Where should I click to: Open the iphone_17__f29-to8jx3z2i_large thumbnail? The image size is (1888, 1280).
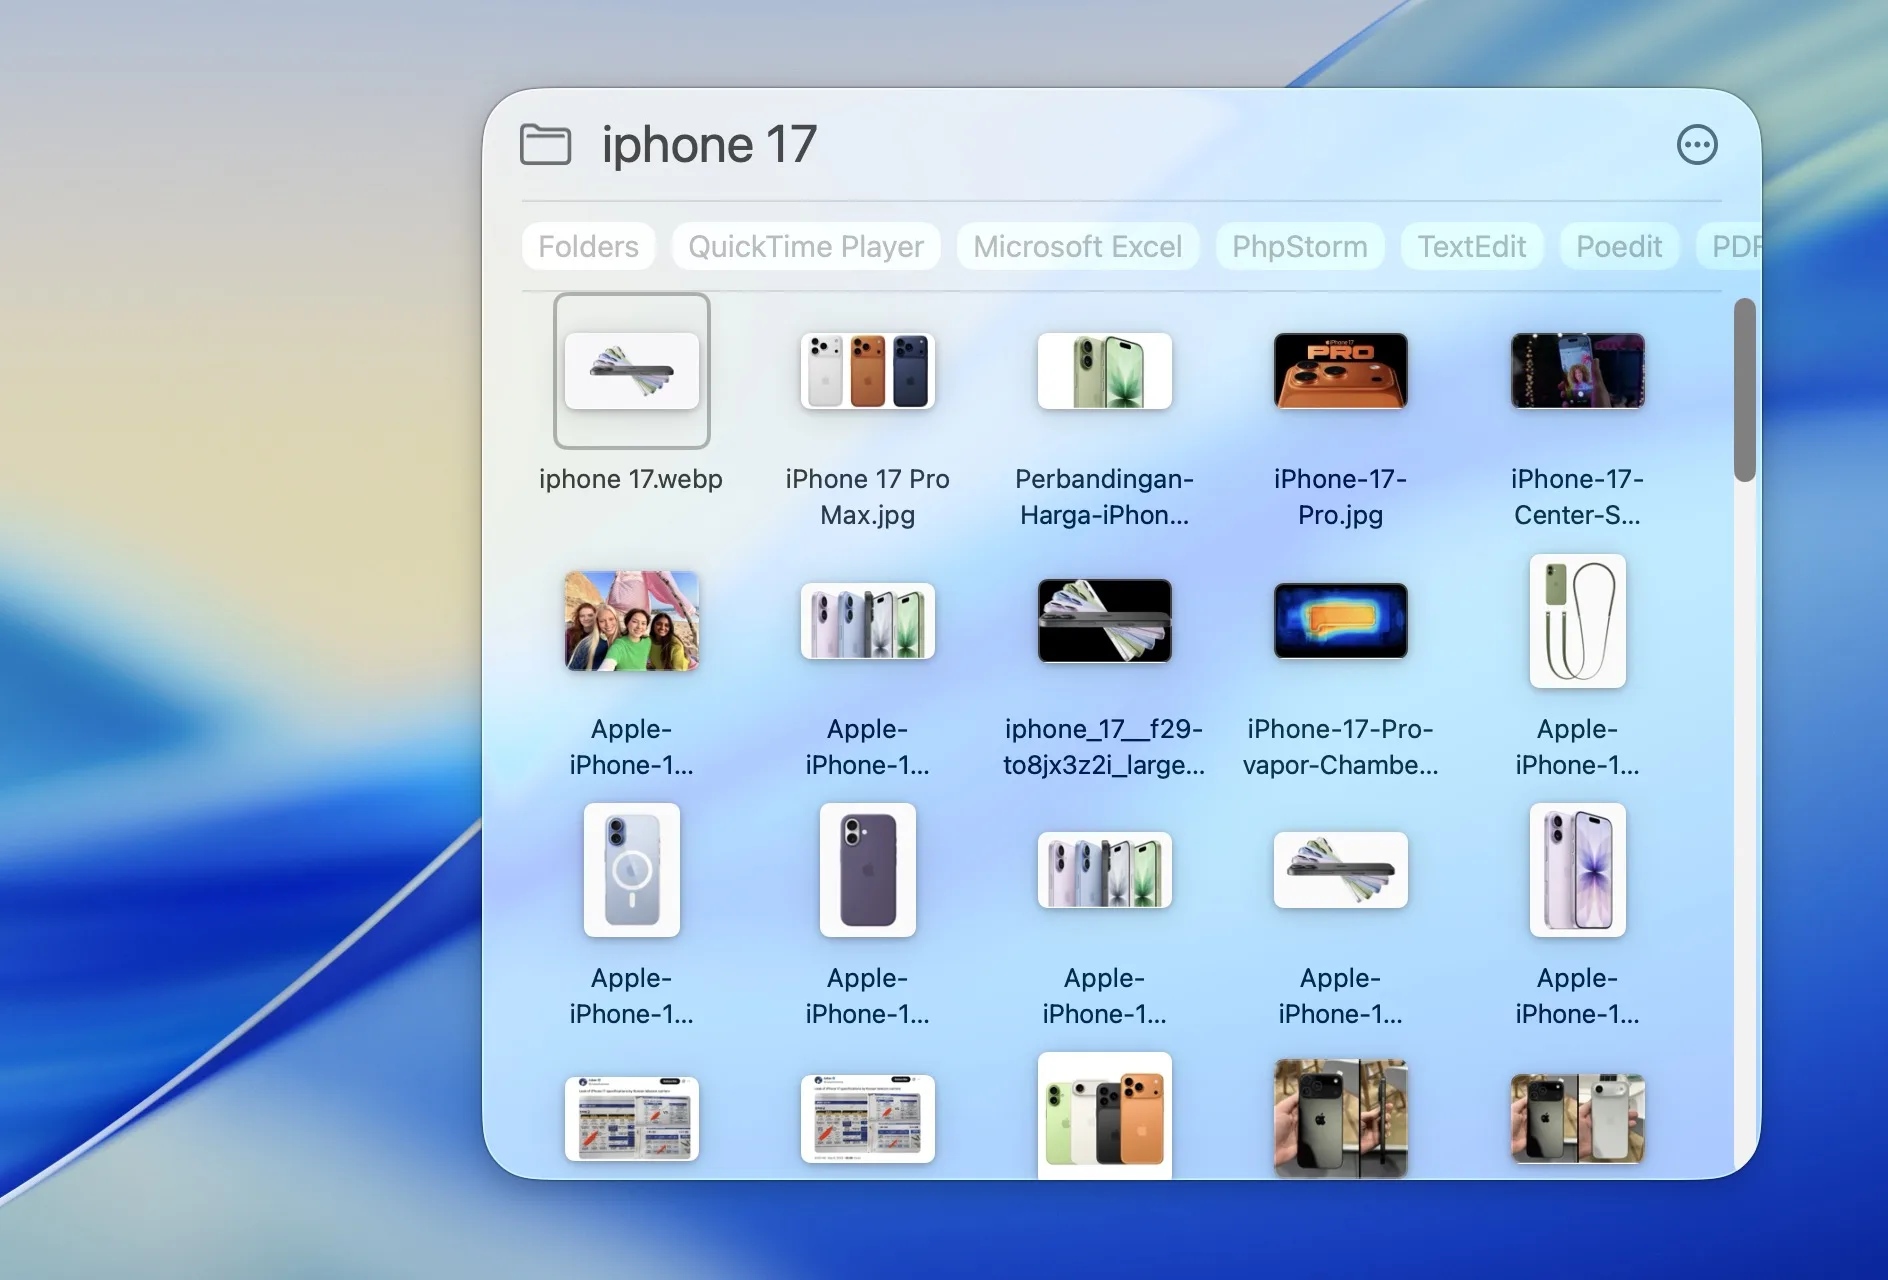[x=1104, y=621]
